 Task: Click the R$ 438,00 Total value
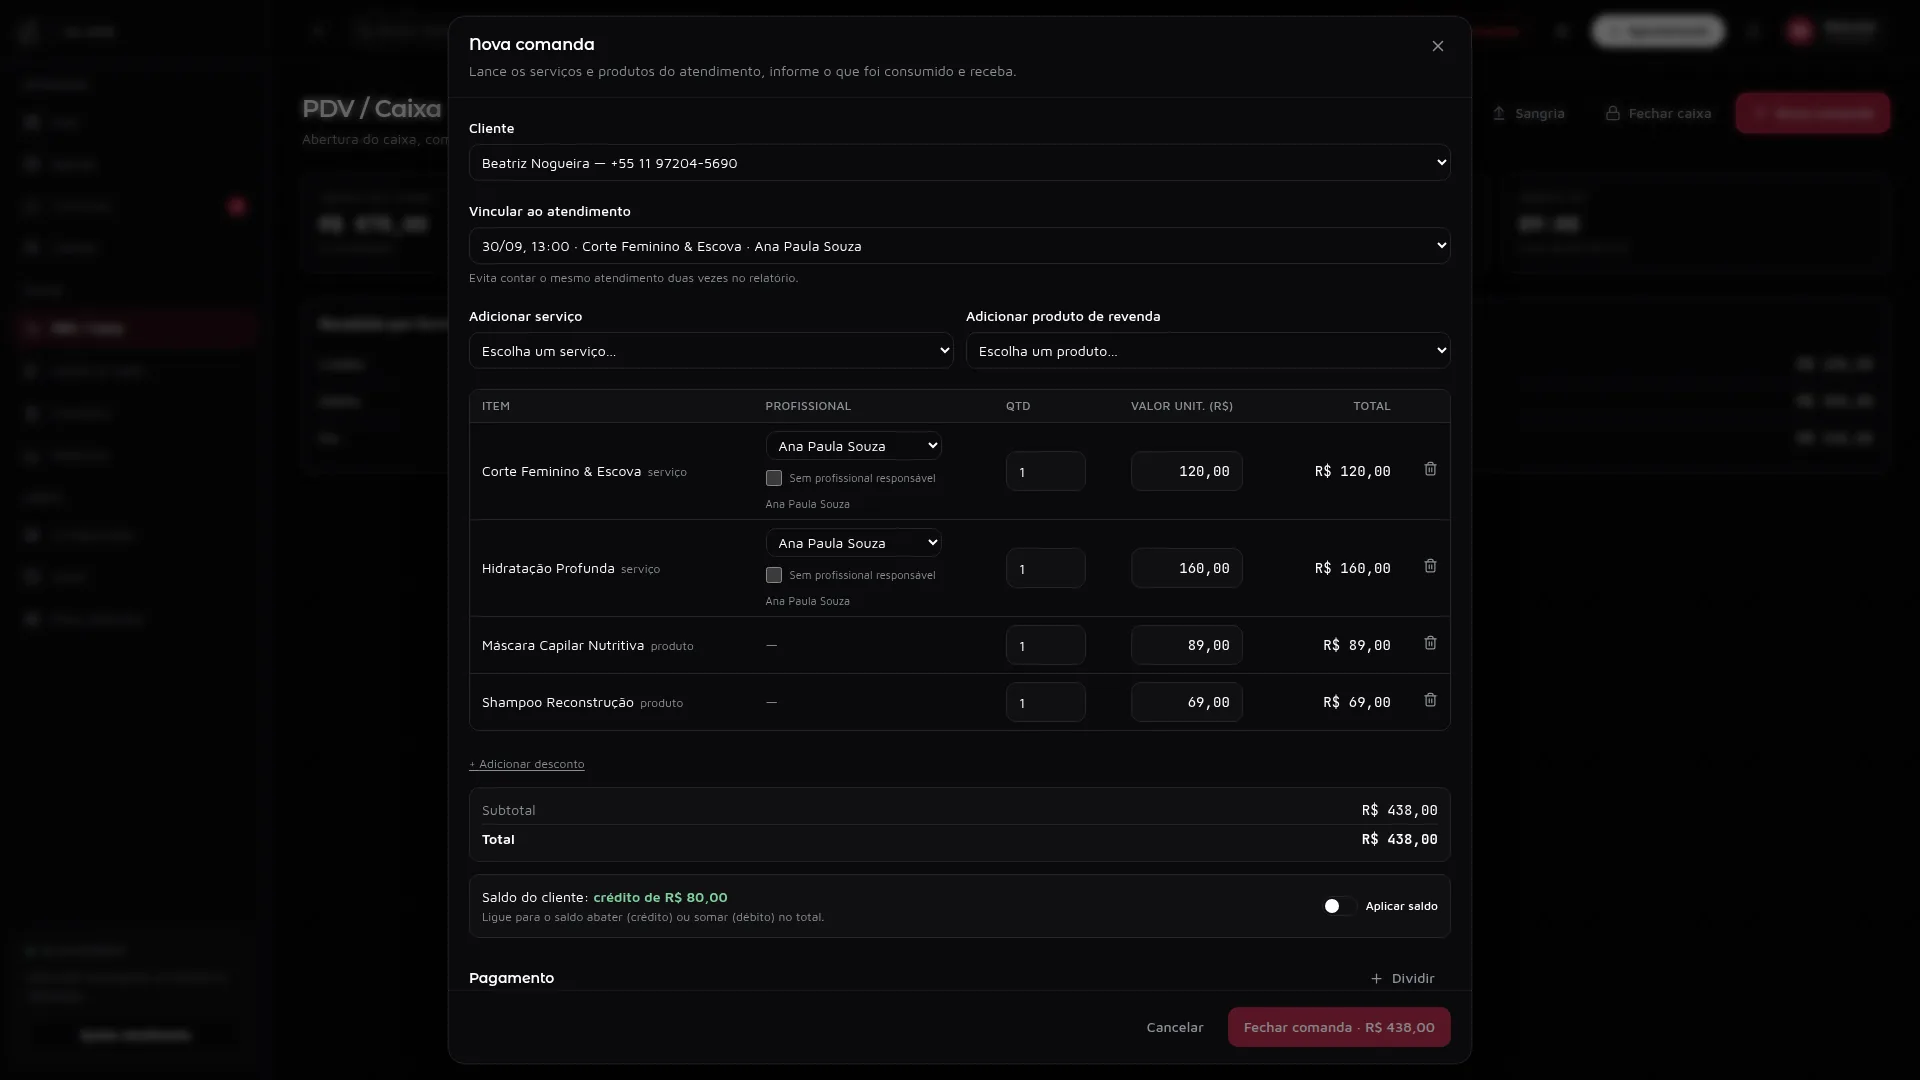tap(1399, 839)
